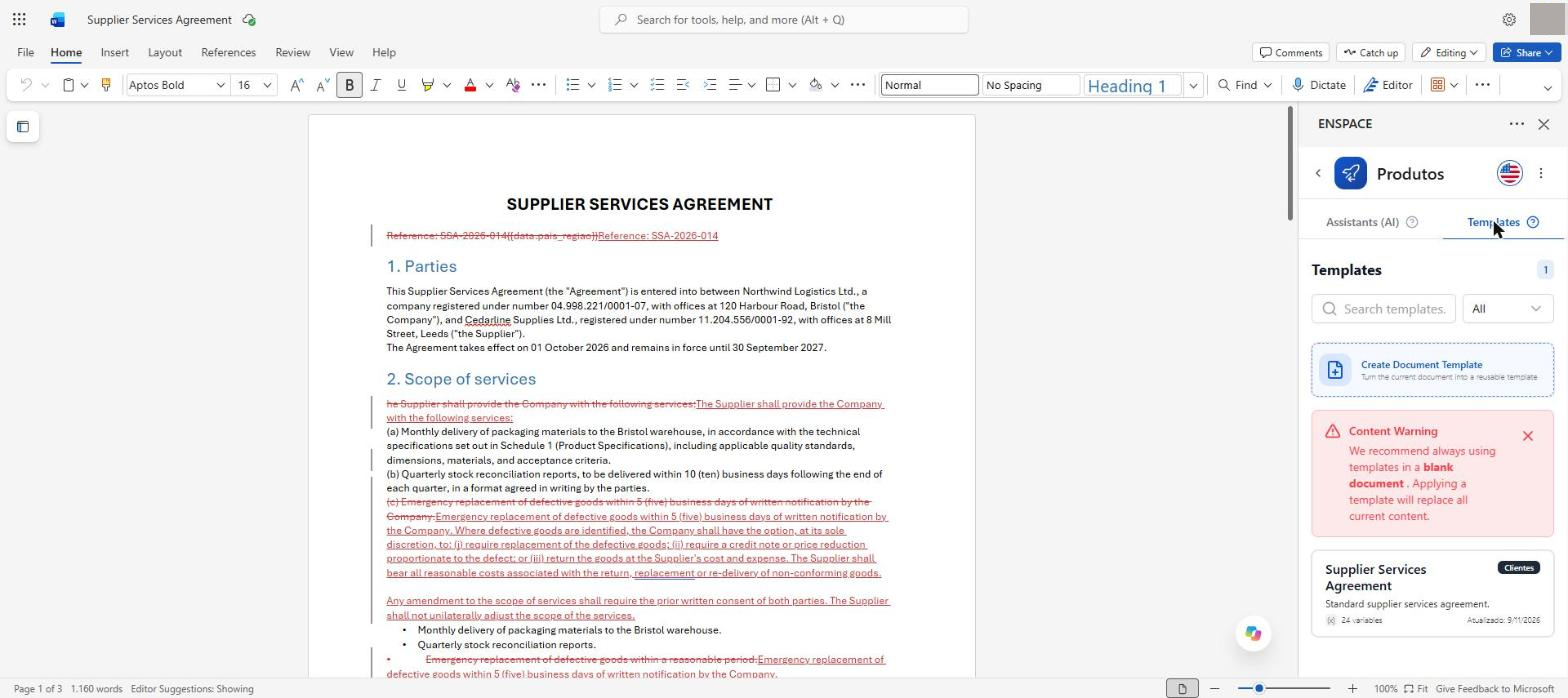Click the Share button
This screenshot has height=698, width=1568.
(1526, 52)
